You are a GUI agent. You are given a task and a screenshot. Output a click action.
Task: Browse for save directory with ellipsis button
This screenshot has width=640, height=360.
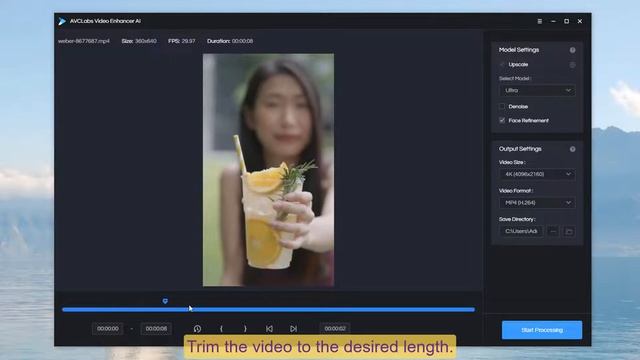click(553, 231)
